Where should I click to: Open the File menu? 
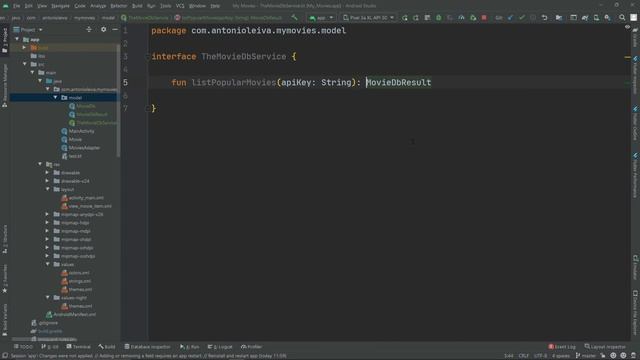point(16,6)
